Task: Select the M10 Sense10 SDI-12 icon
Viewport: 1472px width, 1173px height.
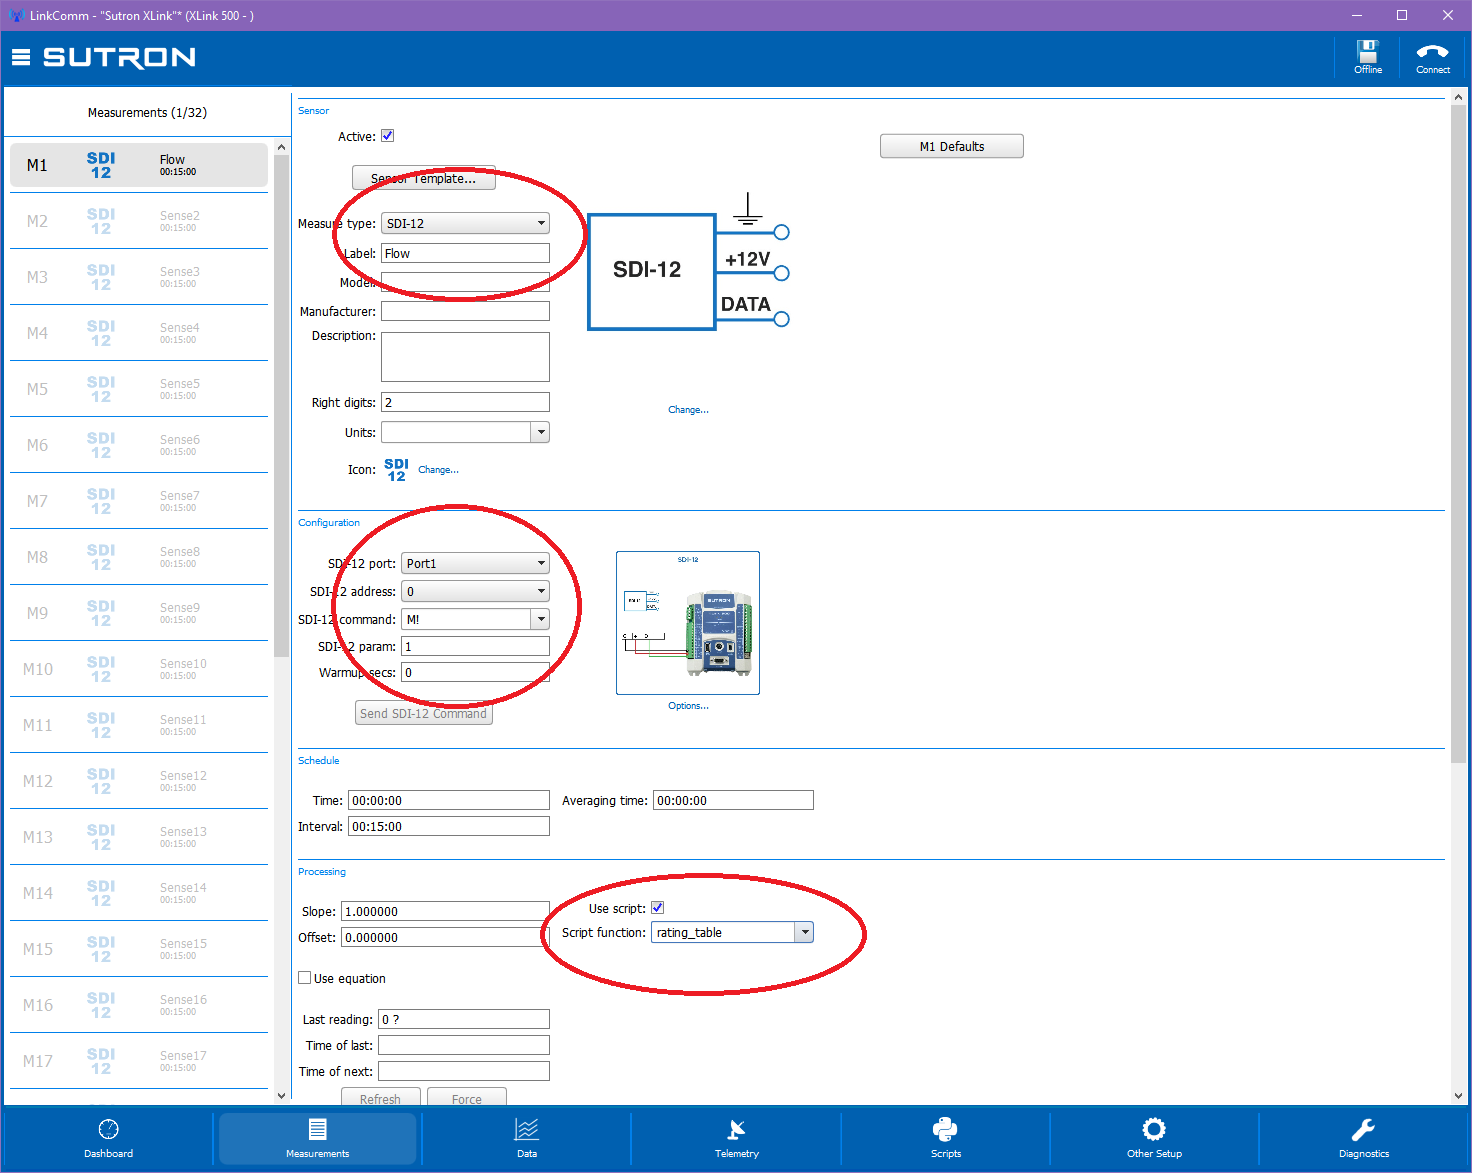Action: tap(101, 669)
